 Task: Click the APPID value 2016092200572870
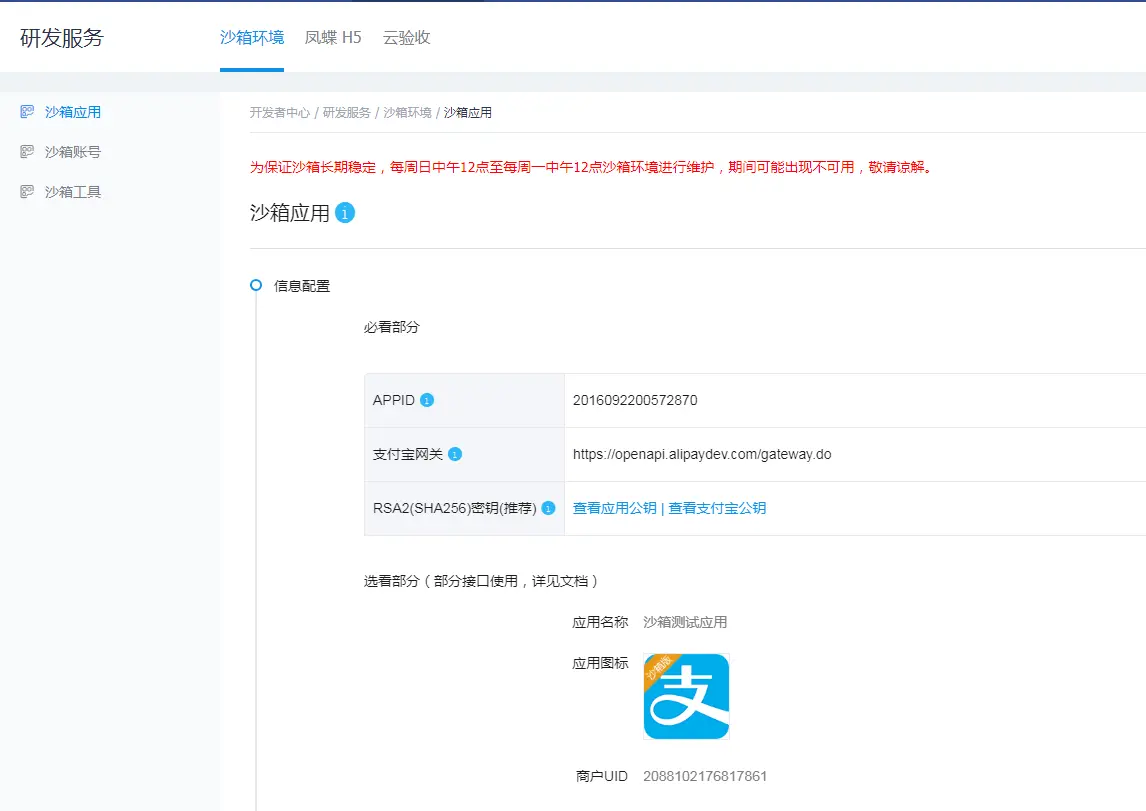click(635, 400)
